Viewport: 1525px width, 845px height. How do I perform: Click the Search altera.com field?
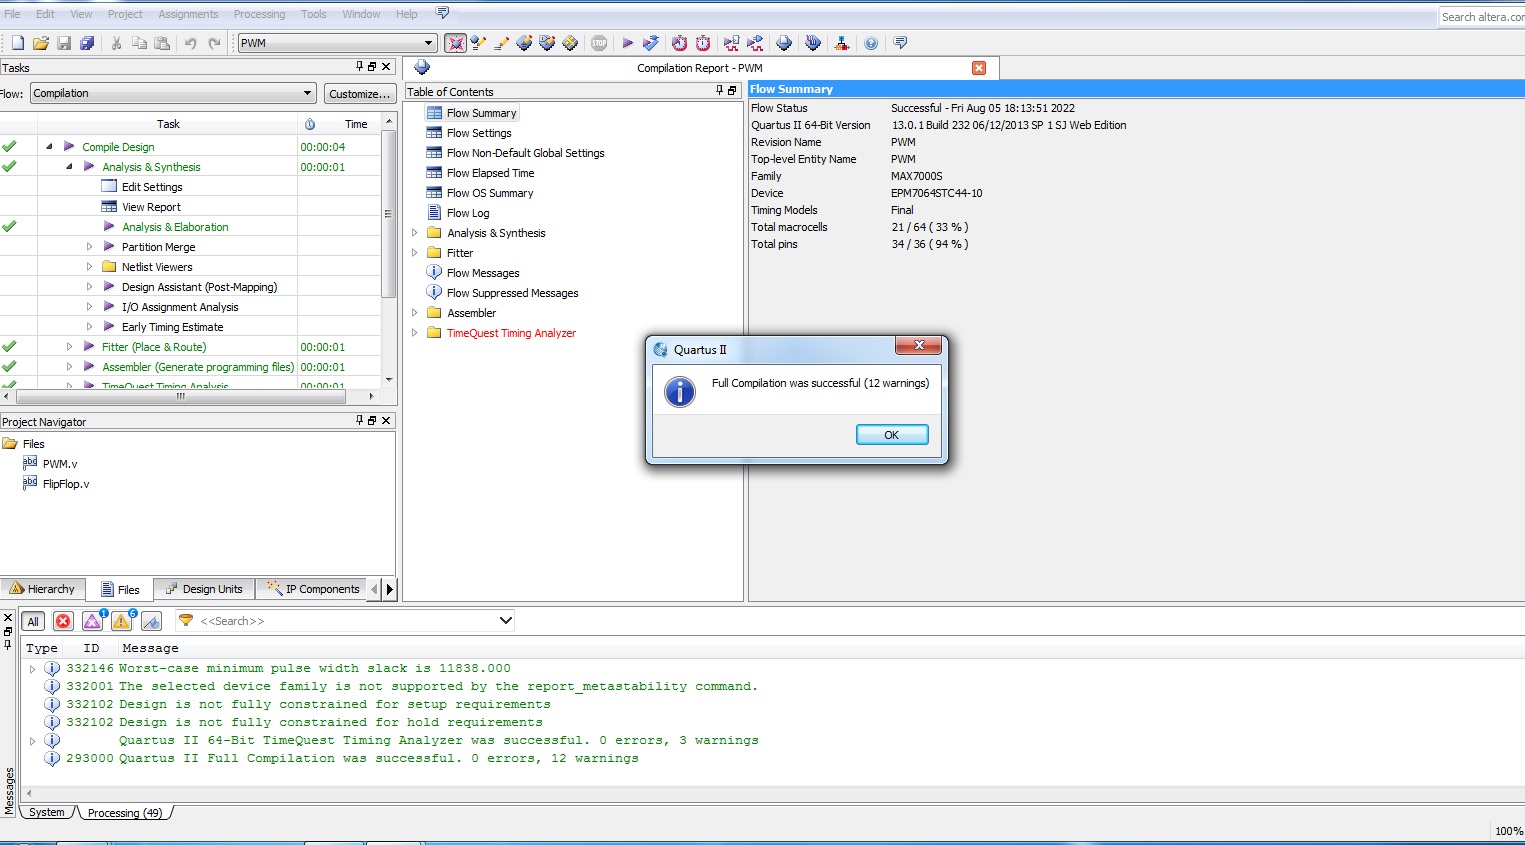click(1482, 17)
